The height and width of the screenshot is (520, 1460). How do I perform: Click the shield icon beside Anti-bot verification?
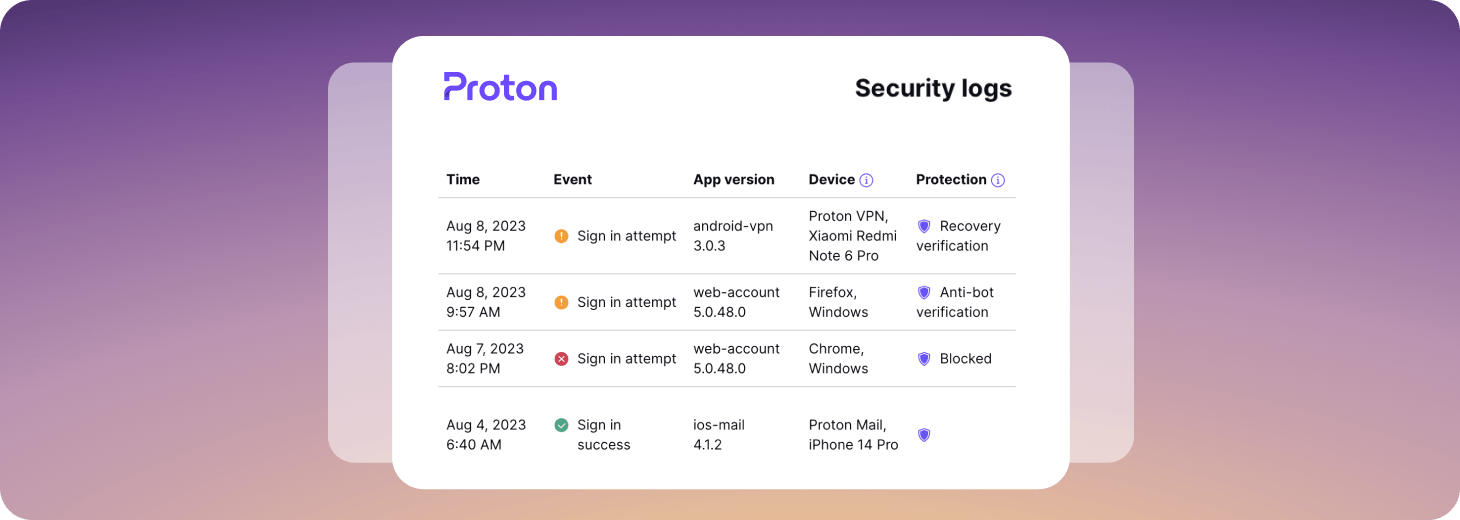click(x=924, y=292)
